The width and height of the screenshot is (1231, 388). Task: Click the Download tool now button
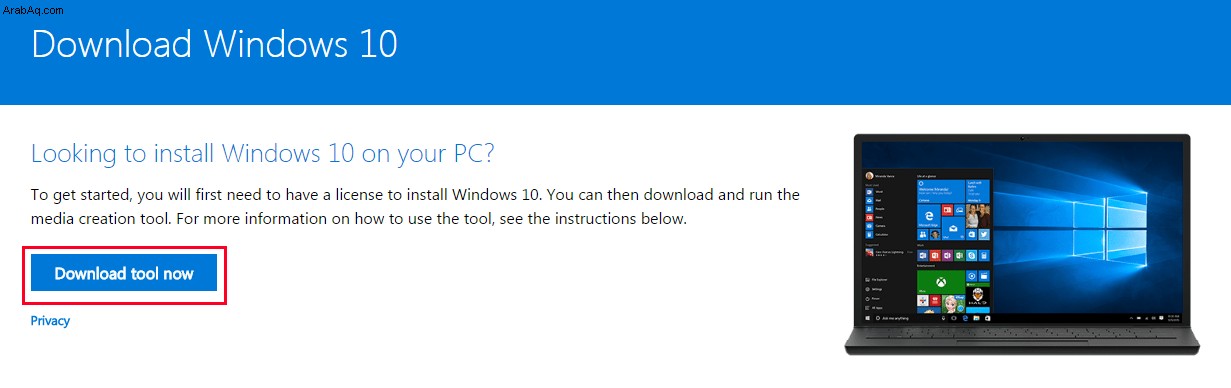124,272
